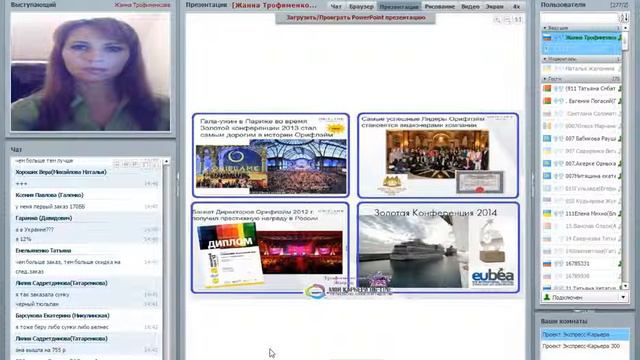Click flag icon next to Жанна Трофименко
The image size is (640, 360).
(x=547, y=38)
